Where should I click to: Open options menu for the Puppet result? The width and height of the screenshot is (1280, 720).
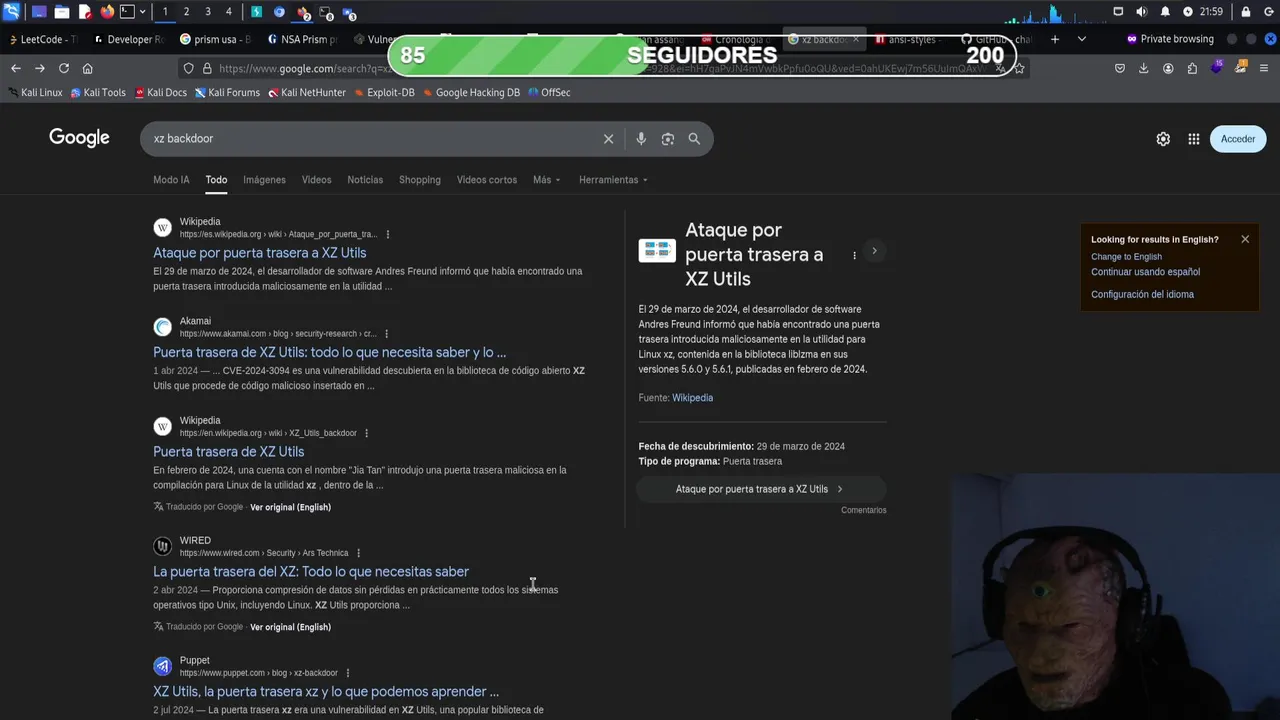(348, 673)
